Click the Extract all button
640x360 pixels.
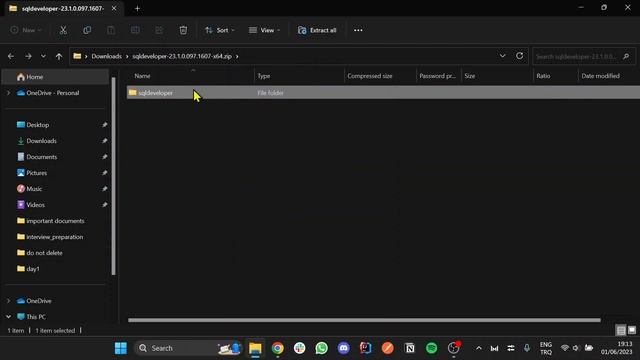(317, 30)
